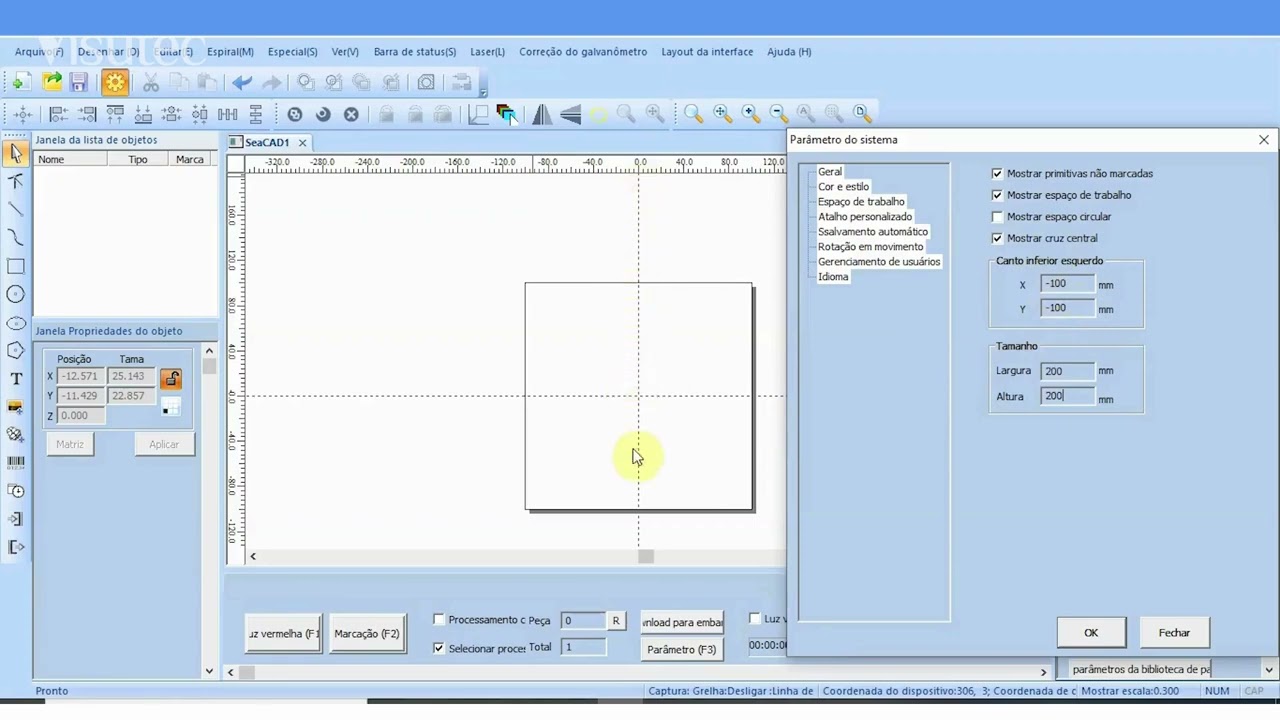Viewport: 1280px width, 720px height.
Task: Select the input port tool
Action: [15, 518]
